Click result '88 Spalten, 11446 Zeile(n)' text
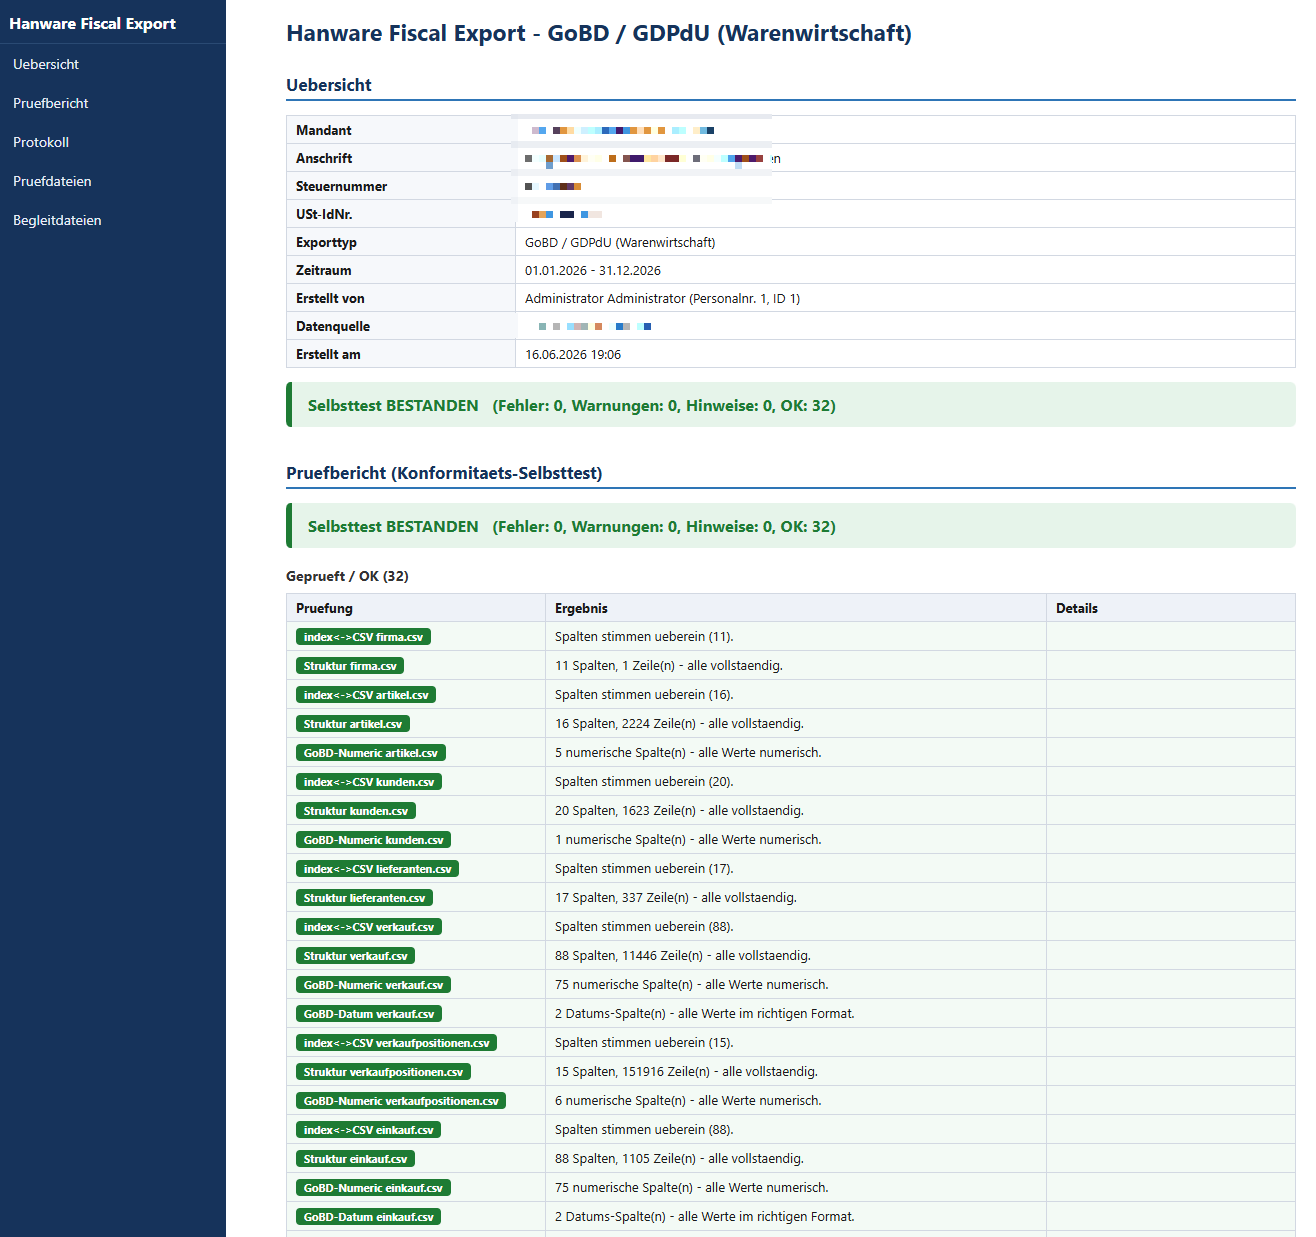 point(683,956)
